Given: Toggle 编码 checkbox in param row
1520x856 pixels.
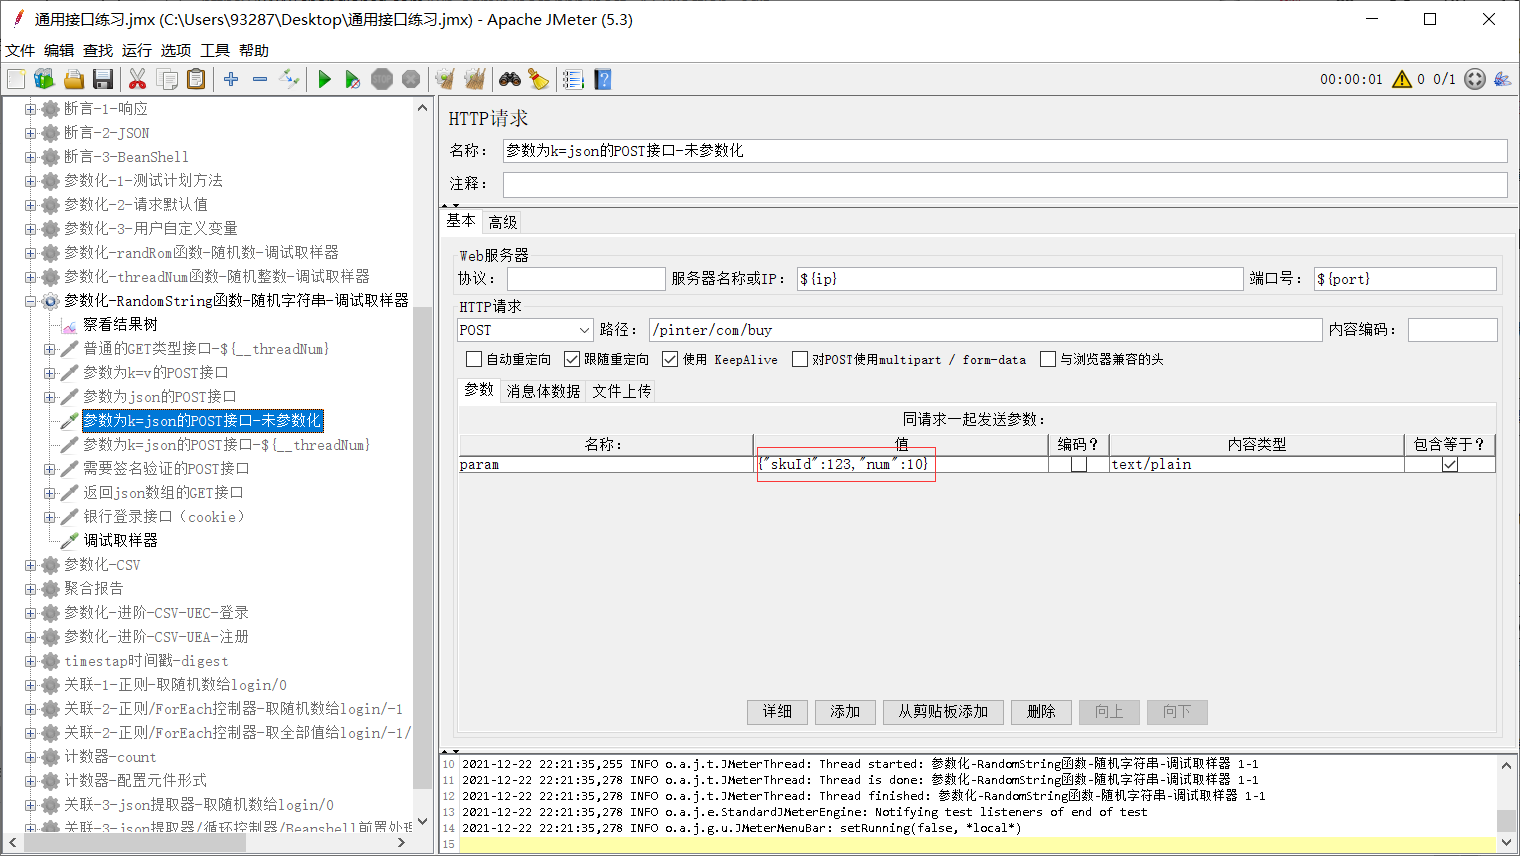Looking at the screenshot, I should click(1079, 465).
